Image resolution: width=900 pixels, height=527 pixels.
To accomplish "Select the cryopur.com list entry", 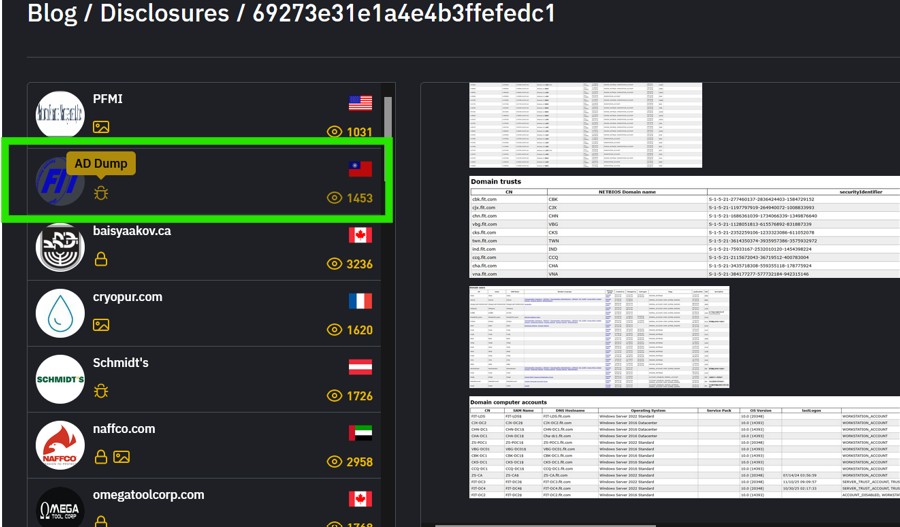I will [x=204, y=313].
